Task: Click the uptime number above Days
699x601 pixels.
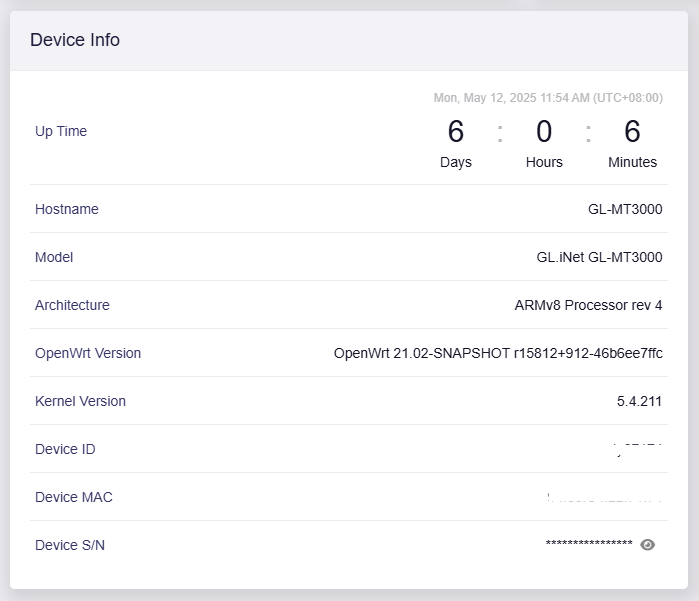Action: (x=456, y=132)
